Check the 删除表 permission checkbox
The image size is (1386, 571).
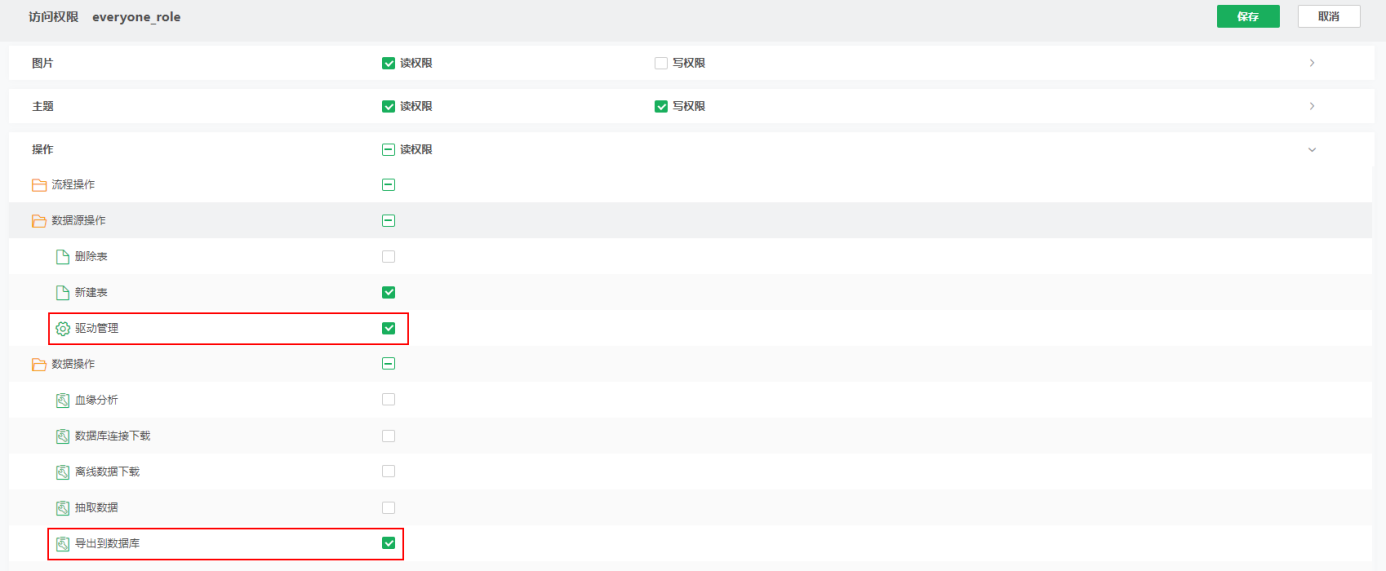coord(389,257)
